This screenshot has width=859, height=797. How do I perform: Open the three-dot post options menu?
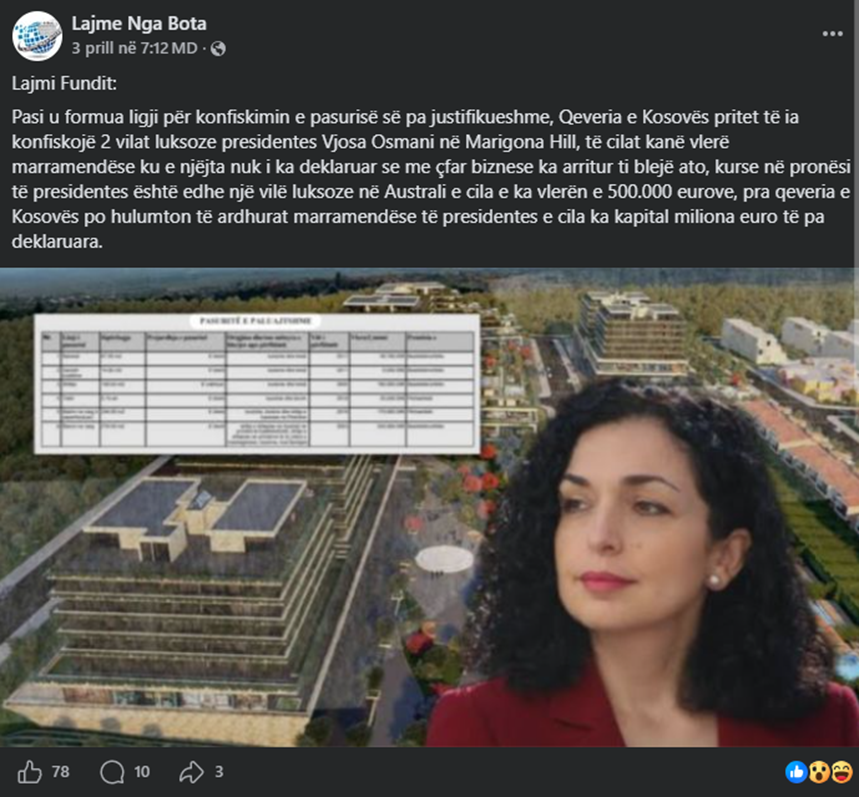point(832,34)
